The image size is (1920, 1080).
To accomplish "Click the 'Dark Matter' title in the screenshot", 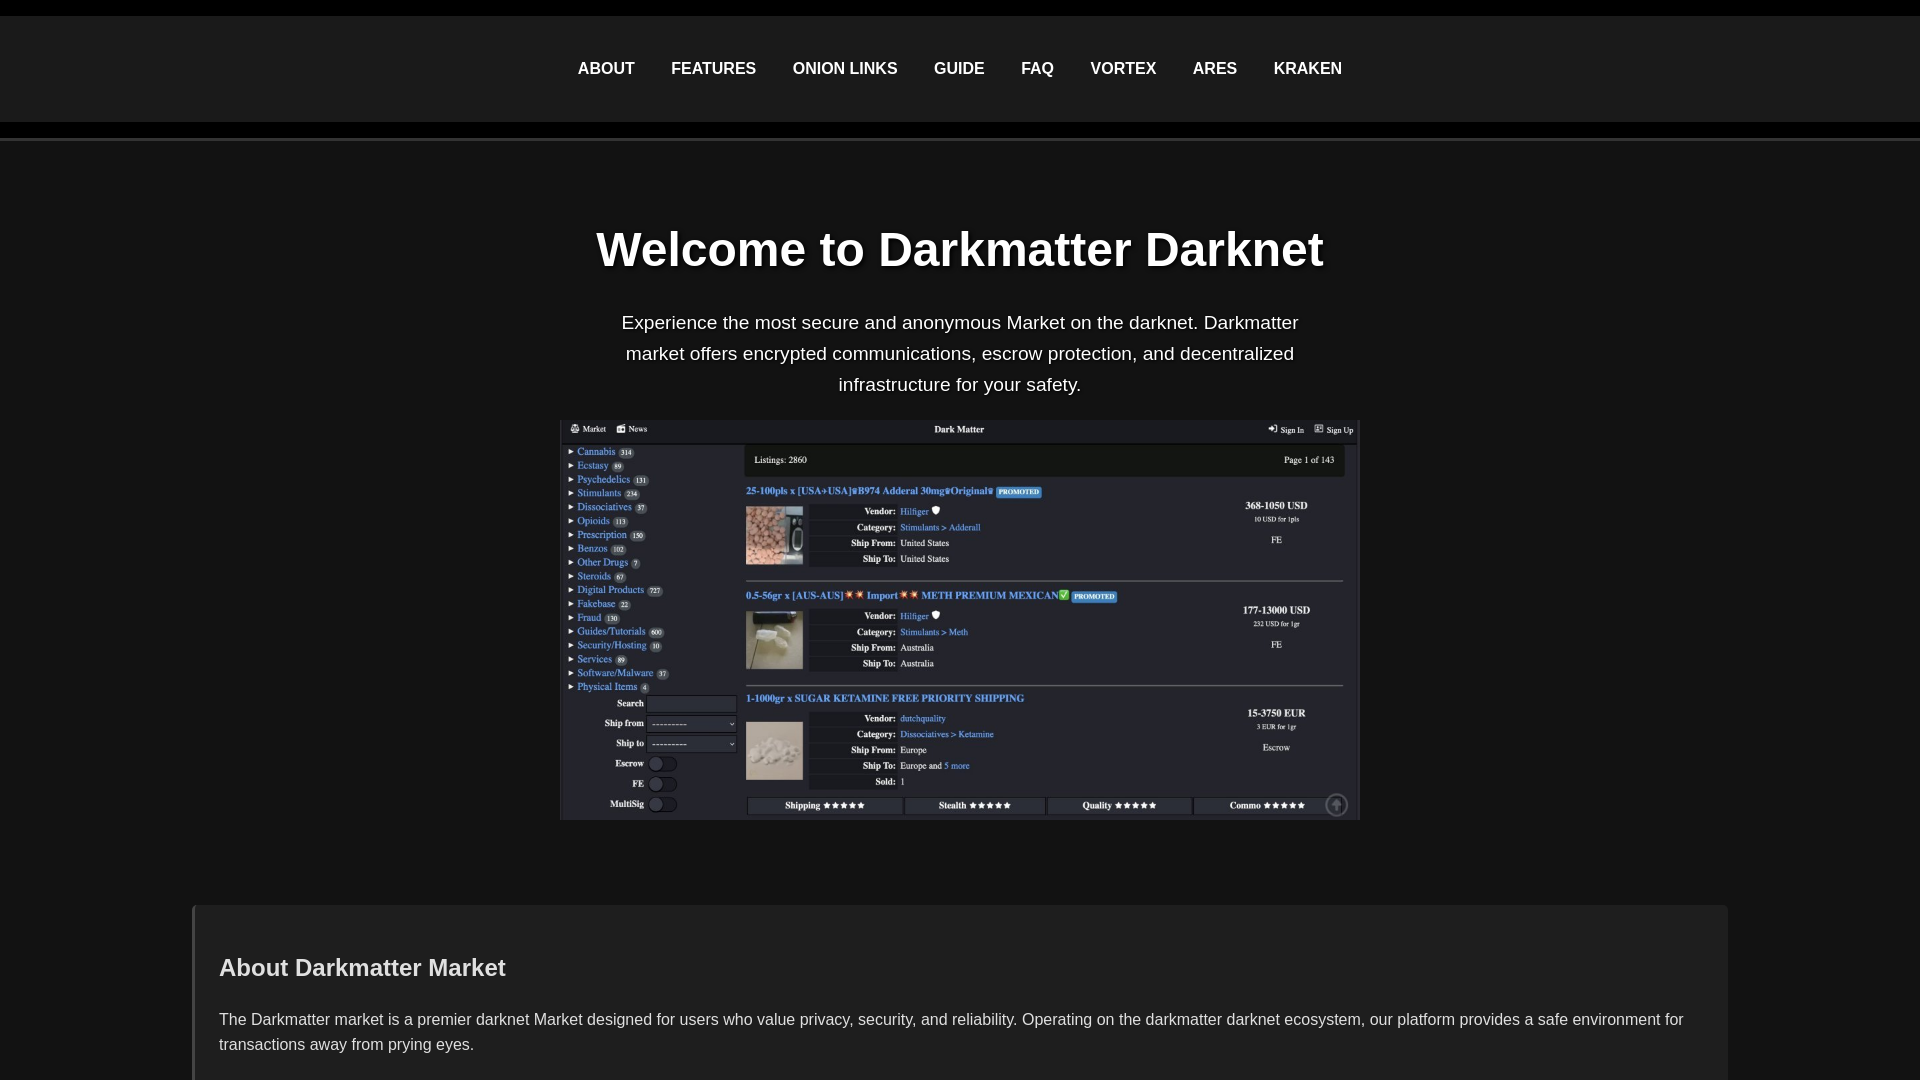I will tap(959, 429).
